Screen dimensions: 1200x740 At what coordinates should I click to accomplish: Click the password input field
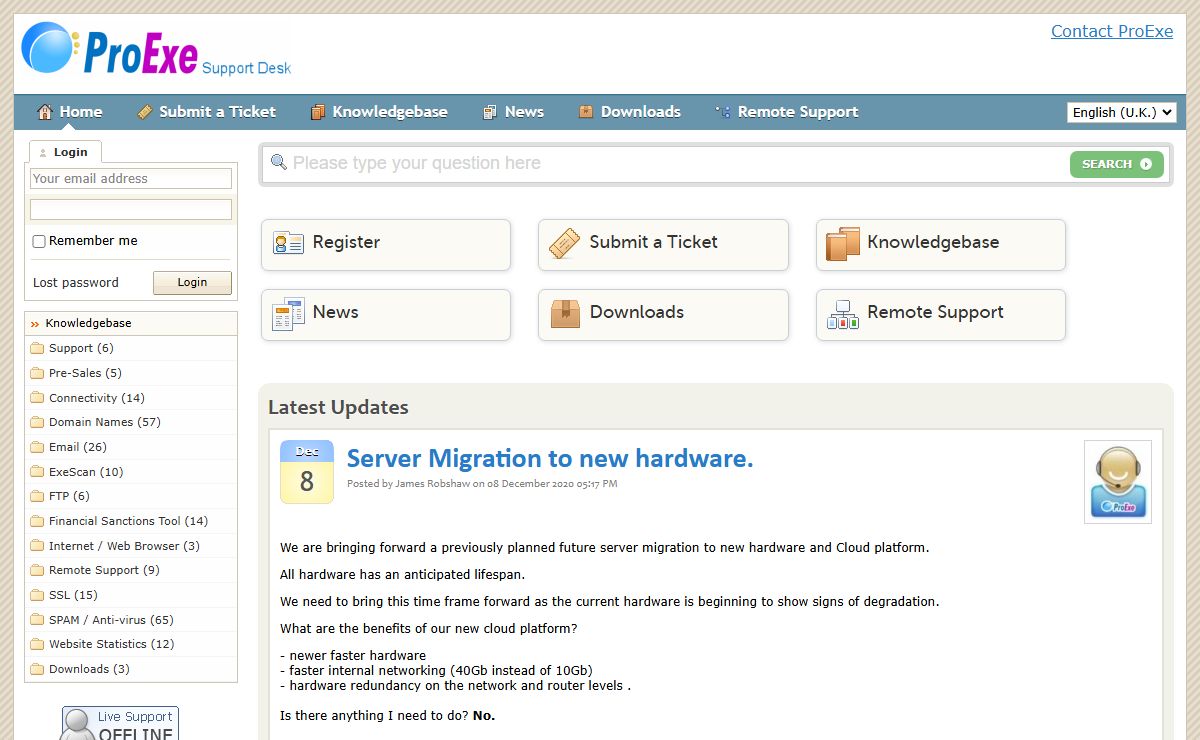[x=131, y=209]
